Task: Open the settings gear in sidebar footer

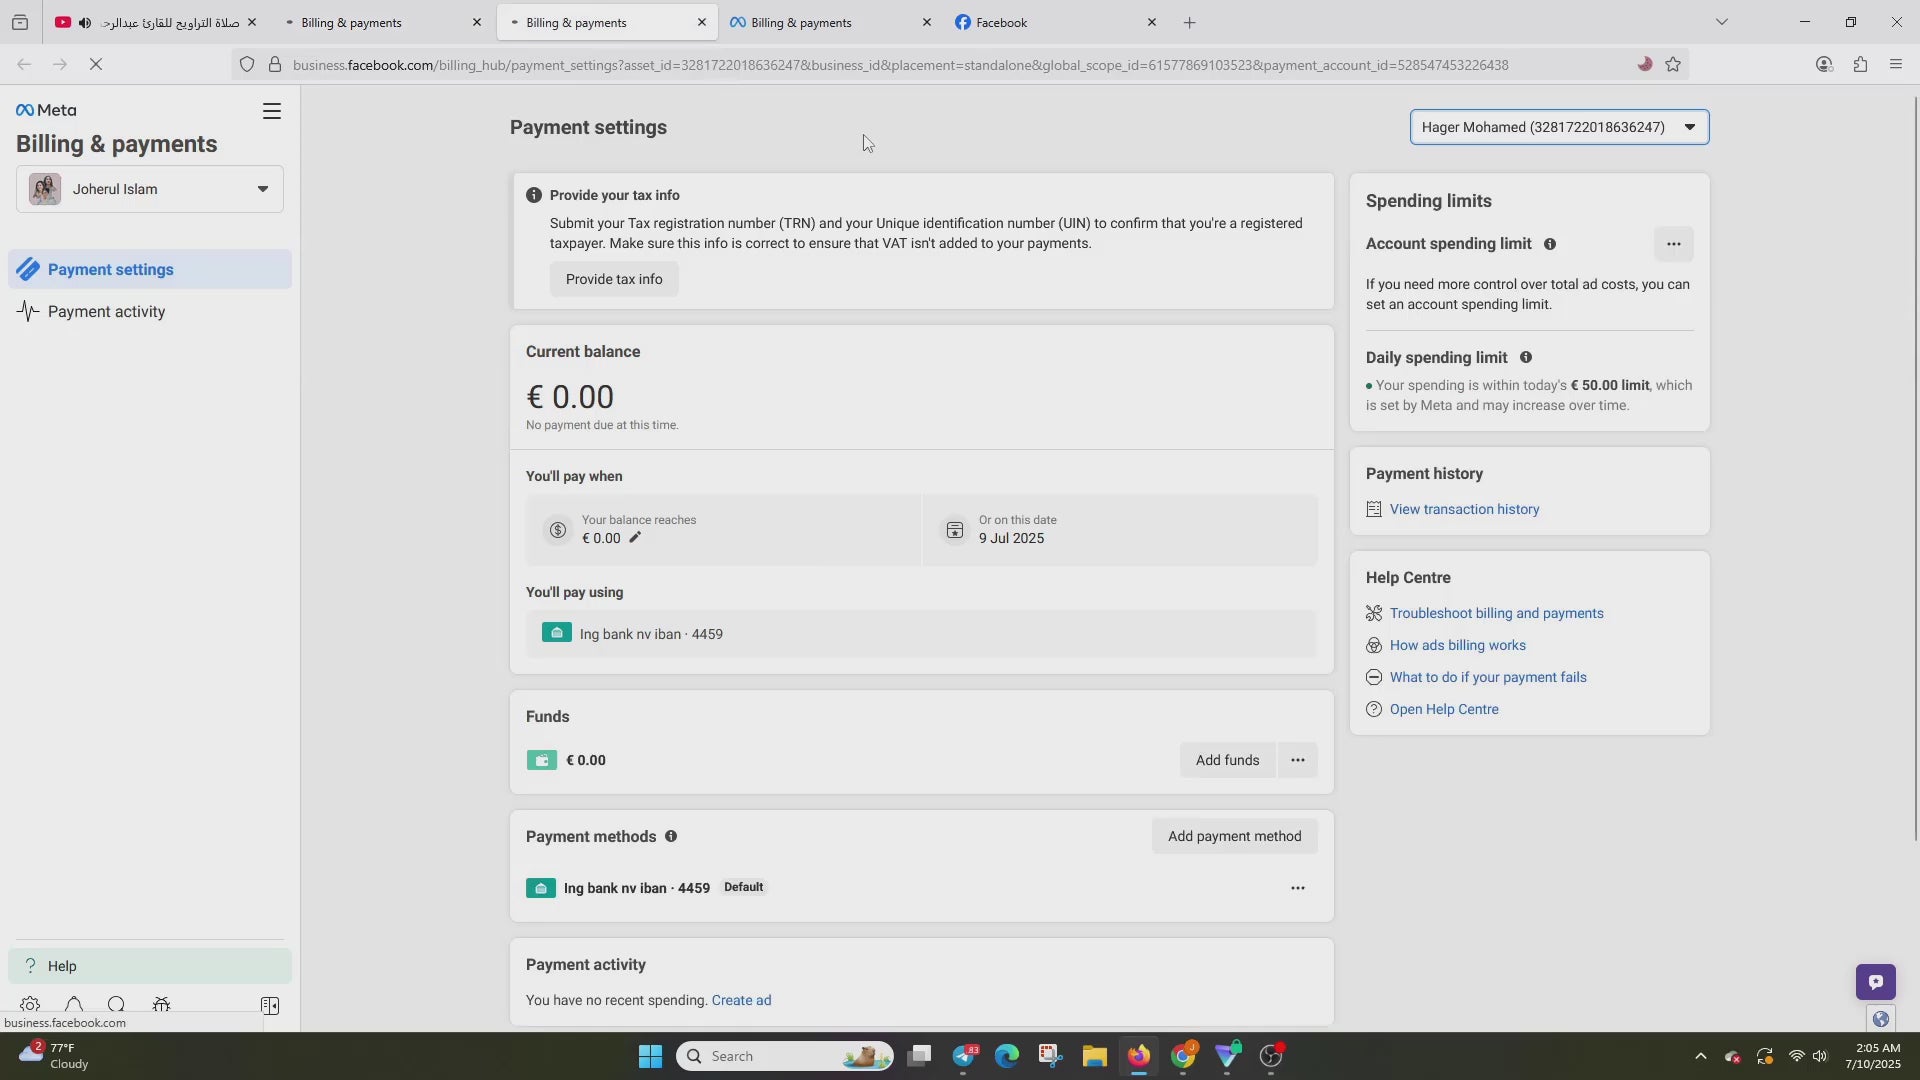Action: [30, 1005]
